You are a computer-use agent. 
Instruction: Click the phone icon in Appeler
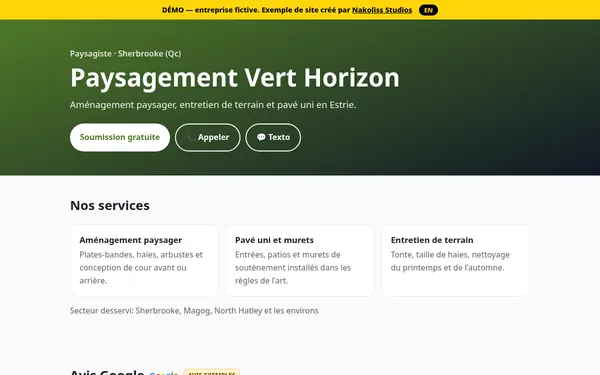191,137
